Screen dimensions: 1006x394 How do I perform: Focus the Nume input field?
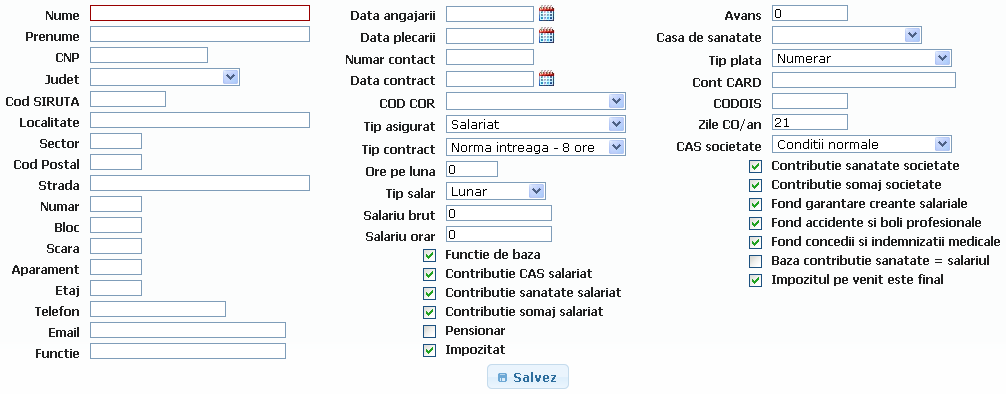click(200, 13)
